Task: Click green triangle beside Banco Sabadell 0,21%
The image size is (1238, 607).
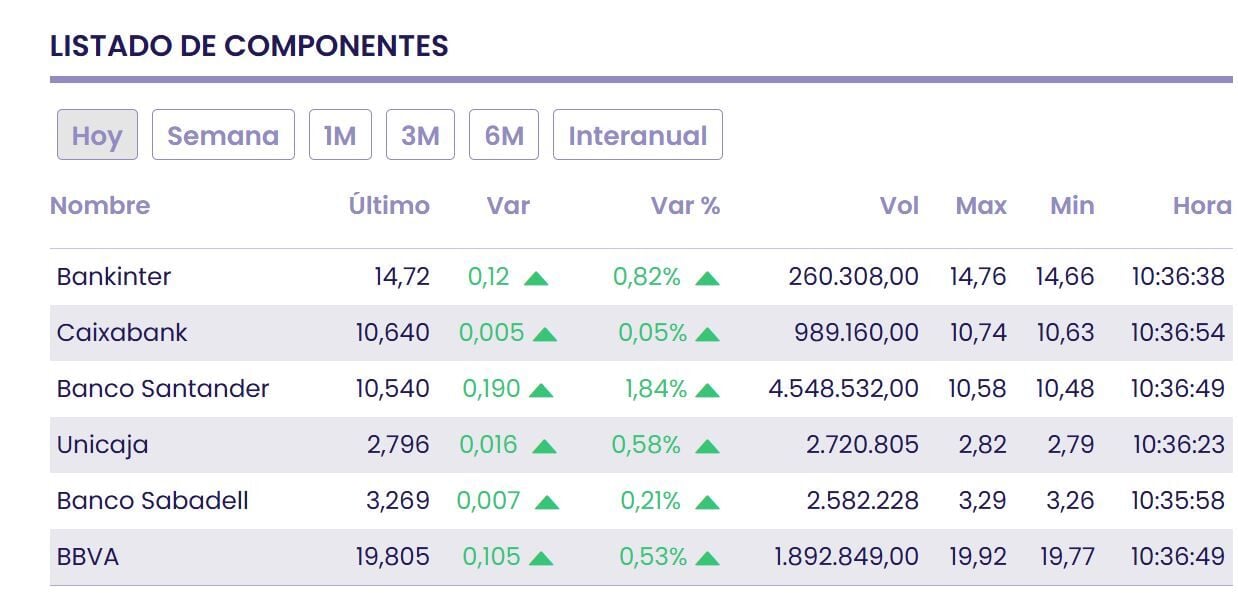Action: pos(707,502)
